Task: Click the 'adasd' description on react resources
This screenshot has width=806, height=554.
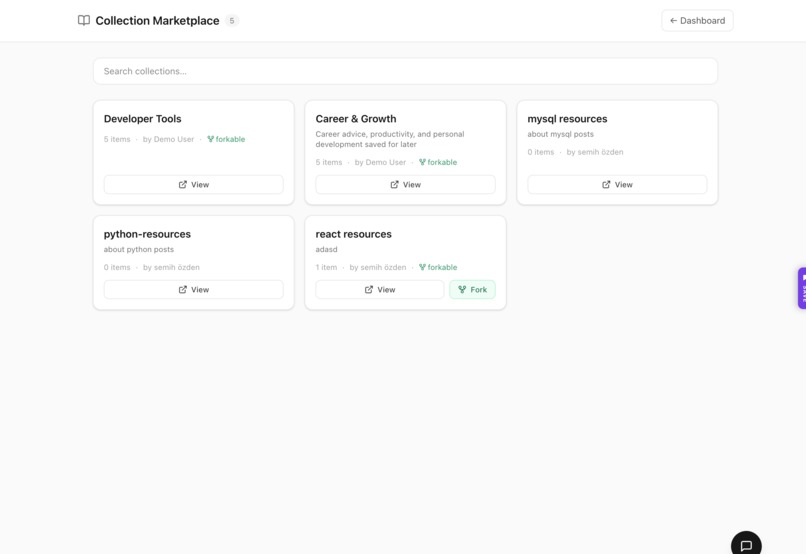Action: (x=326, y=249)
